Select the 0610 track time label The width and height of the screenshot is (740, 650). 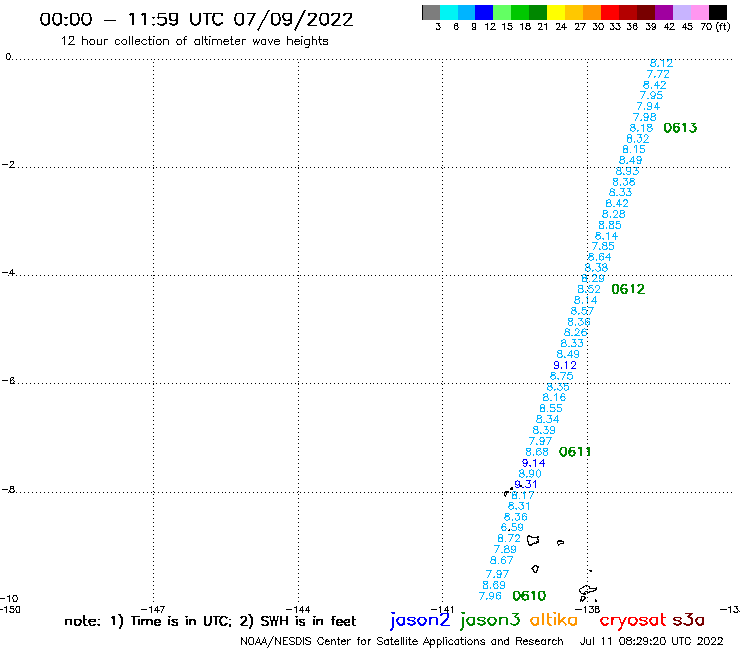(529, 596)
